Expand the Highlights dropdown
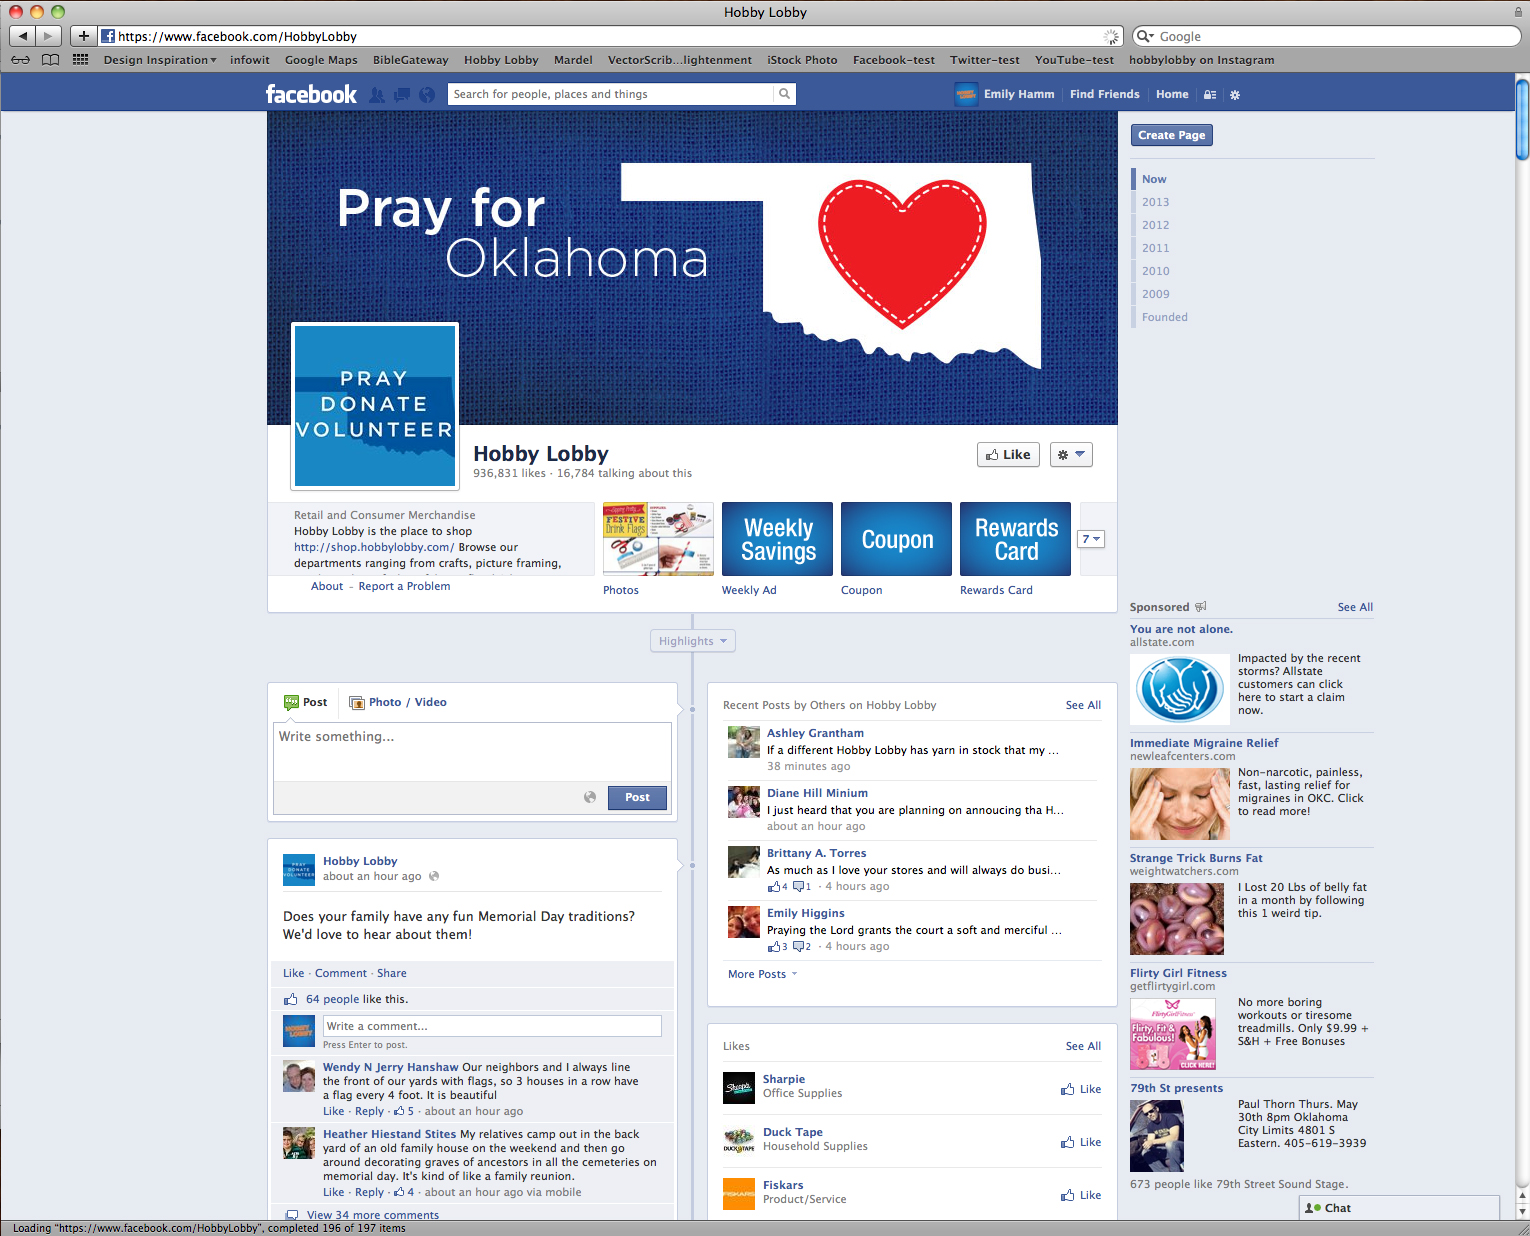This screenshot has height=1236, width=1530. coord(692,641)
